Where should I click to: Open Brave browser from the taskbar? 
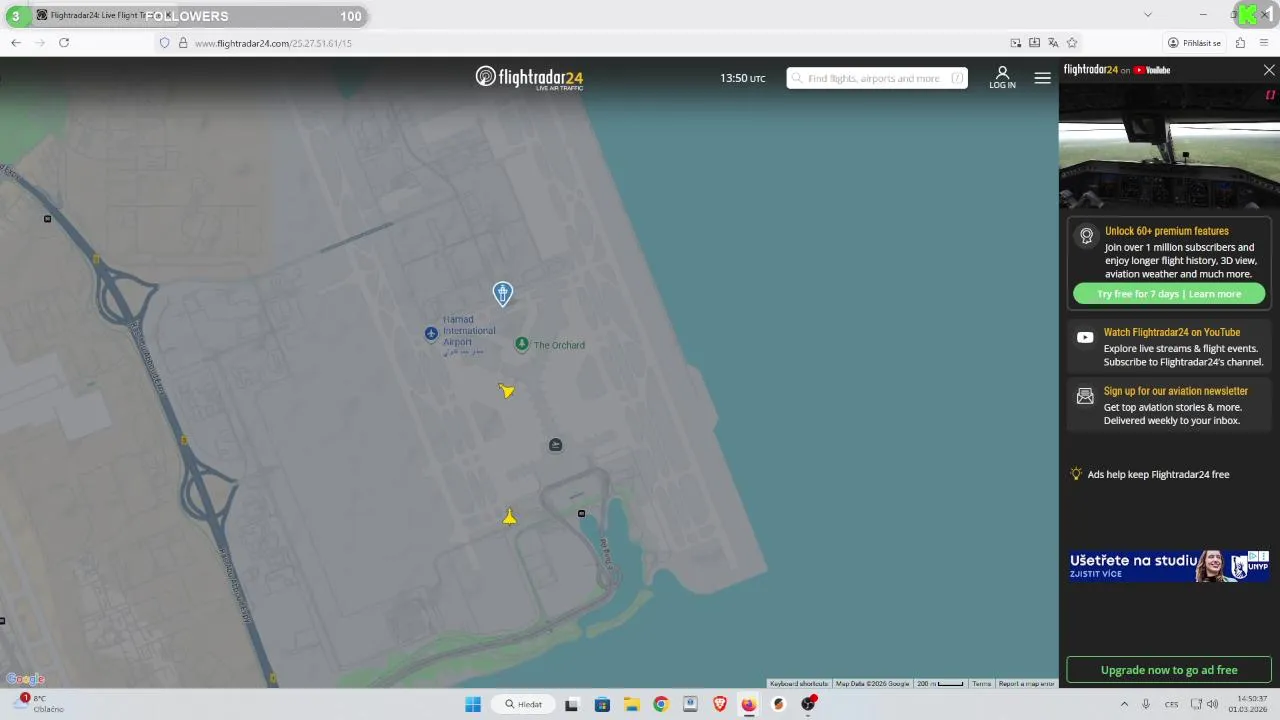(x=720, y=704)
